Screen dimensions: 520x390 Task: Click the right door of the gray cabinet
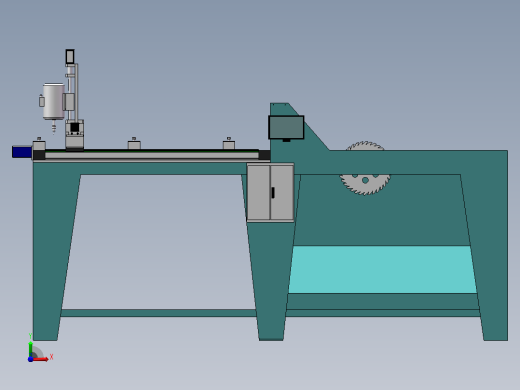pyautogui.click(x=282, y=192)
